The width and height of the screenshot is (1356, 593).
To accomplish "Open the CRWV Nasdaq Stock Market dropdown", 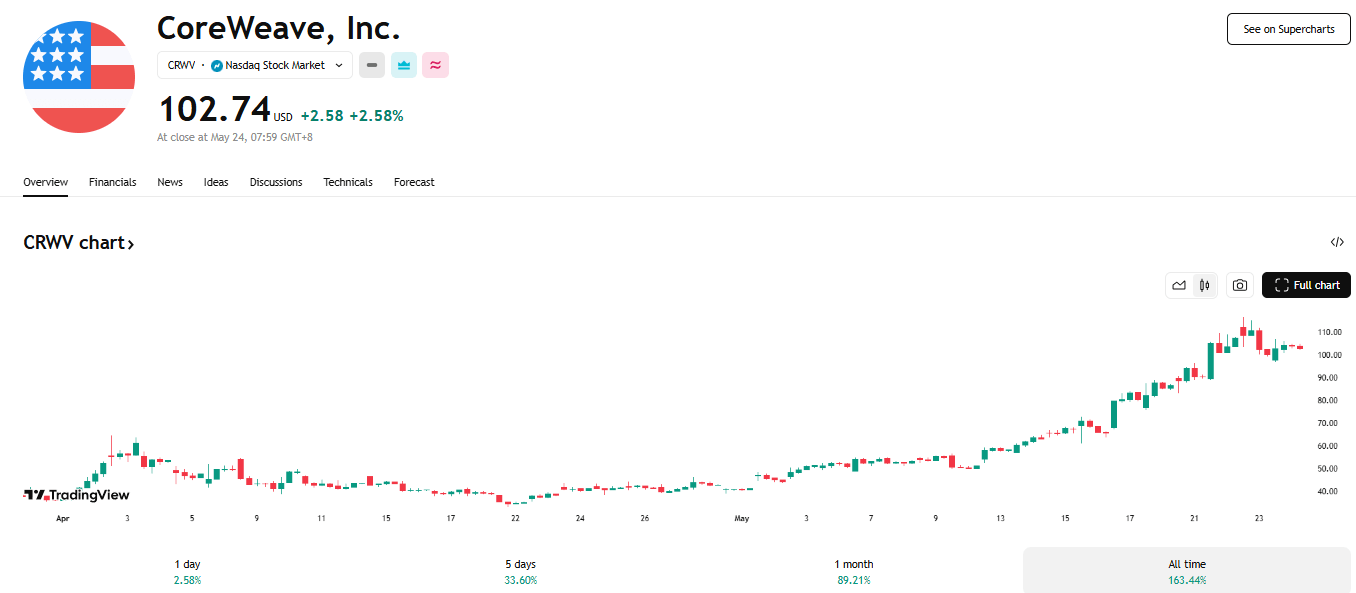I will [x=255, y=65].
